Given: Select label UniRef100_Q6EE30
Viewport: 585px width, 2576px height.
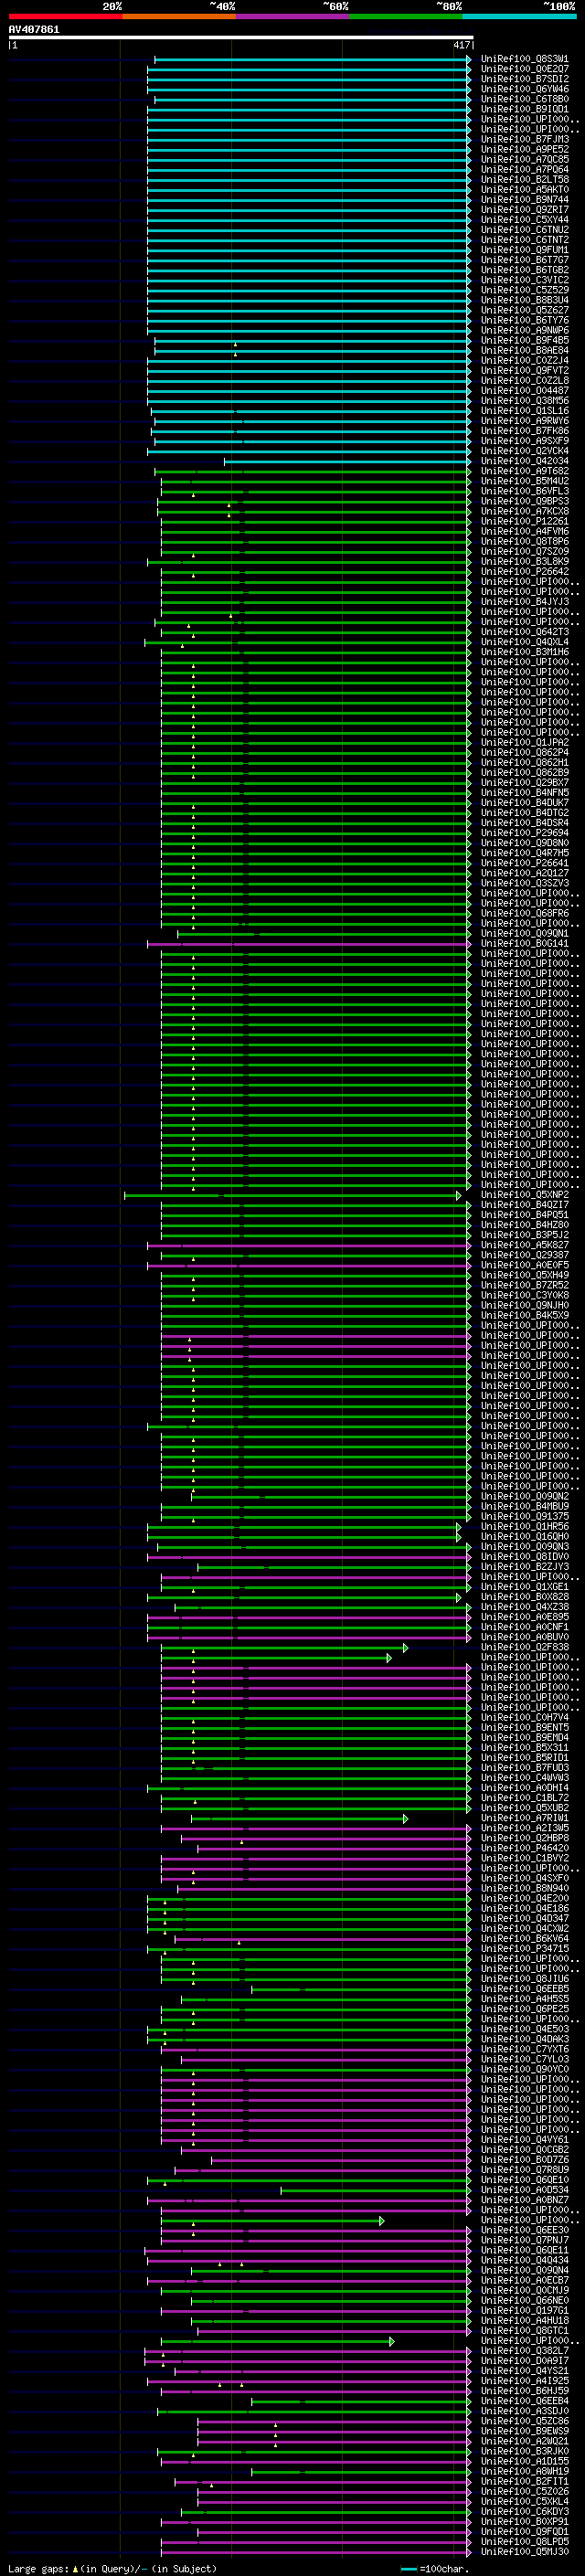Looking at the screenshot, I should pos(525,2230).
